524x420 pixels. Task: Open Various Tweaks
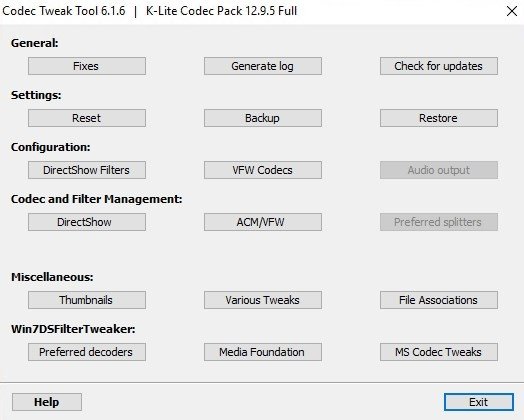pos(263,300)
